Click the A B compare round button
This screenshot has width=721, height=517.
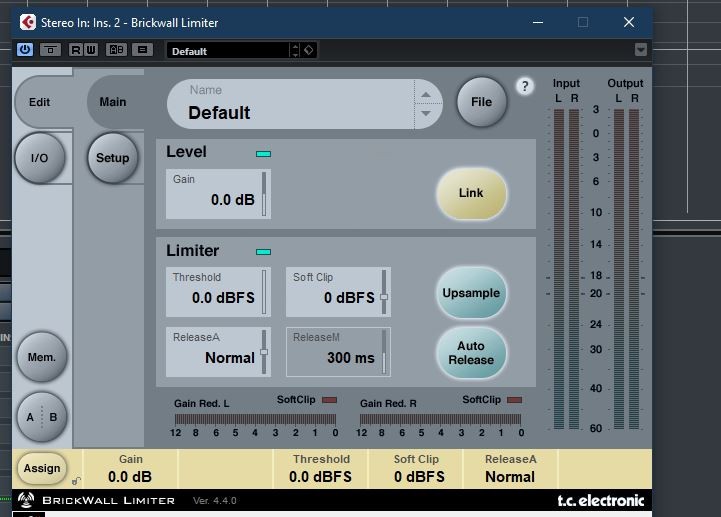click(x=41, y=417)
